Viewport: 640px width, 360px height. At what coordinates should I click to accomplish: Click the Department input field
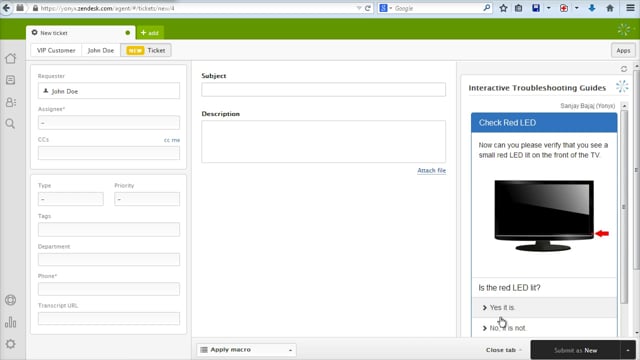(x=109, y=260)
